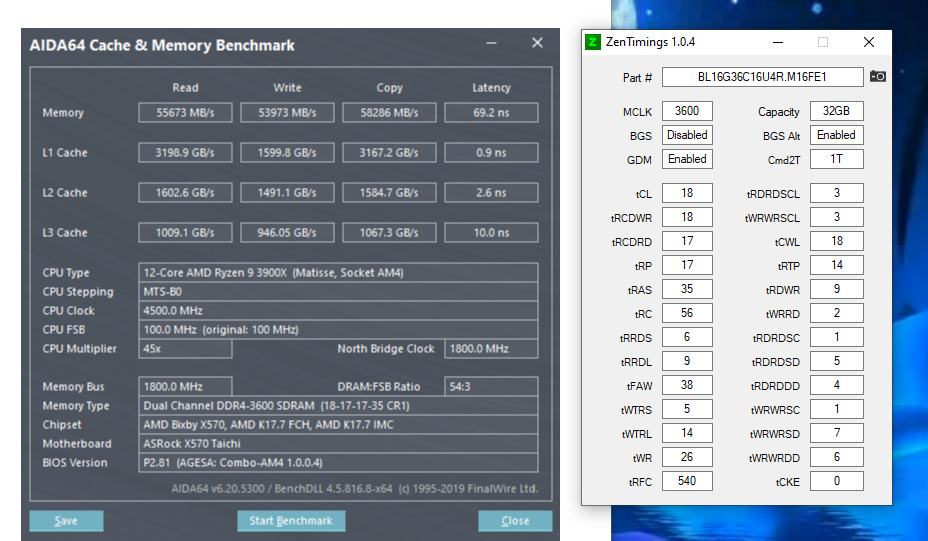Image resolution: width=928 pixels, height=541 pixels.
Task: Click the CPU Clock value 4500.0 MHz
Action: click(x=338, y=311)
